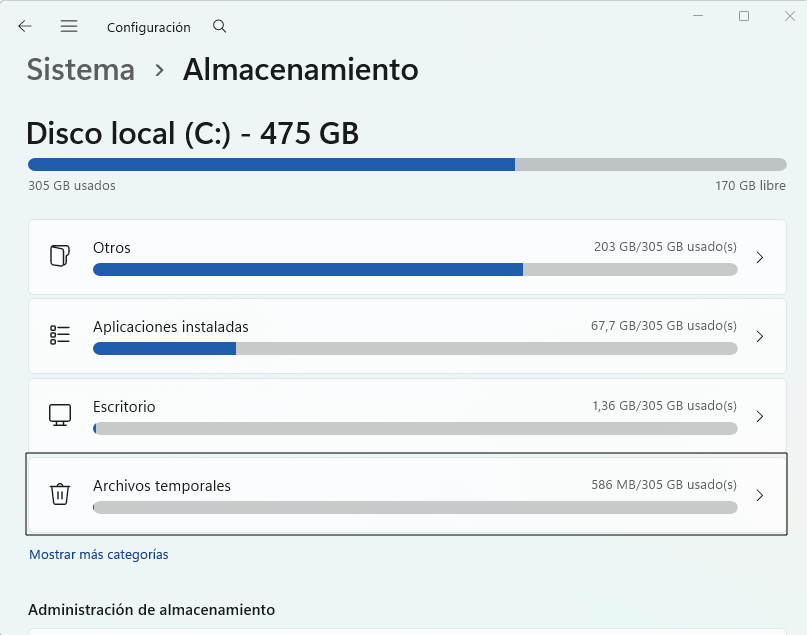Open Mostrar más categorías
This screenshot has width=807, height=635.
pos(98,554)
